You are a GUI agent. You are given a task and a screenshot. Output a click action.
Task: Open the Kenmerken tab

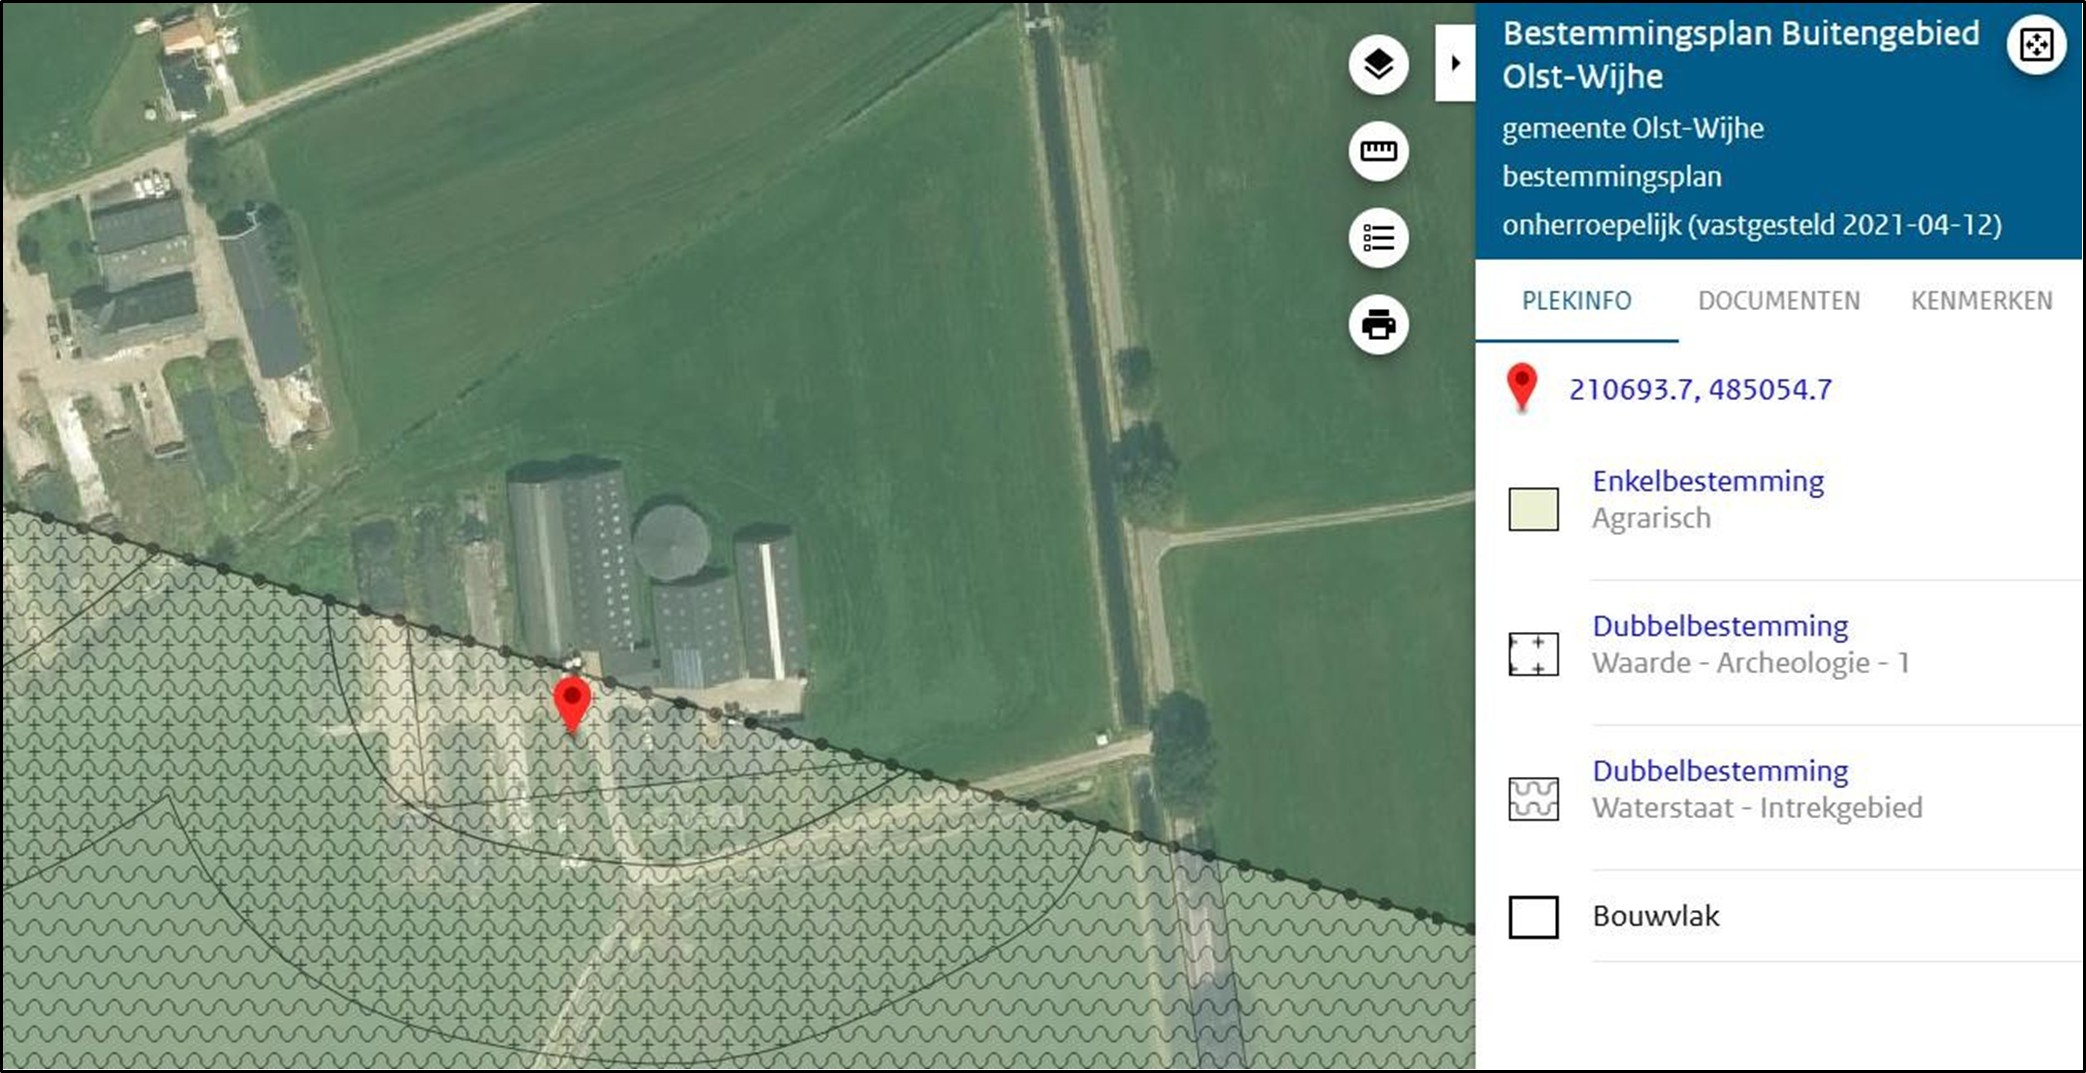[1981, 301]
